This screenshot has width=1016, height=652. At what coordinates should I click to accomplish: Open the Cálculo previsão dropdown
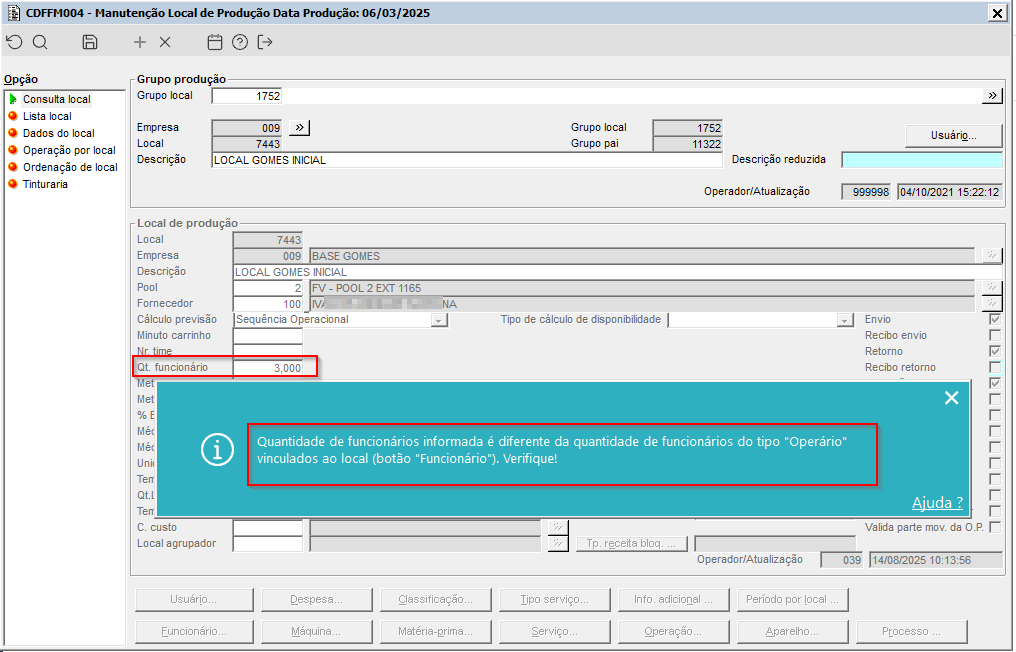[x=439, y=320]
